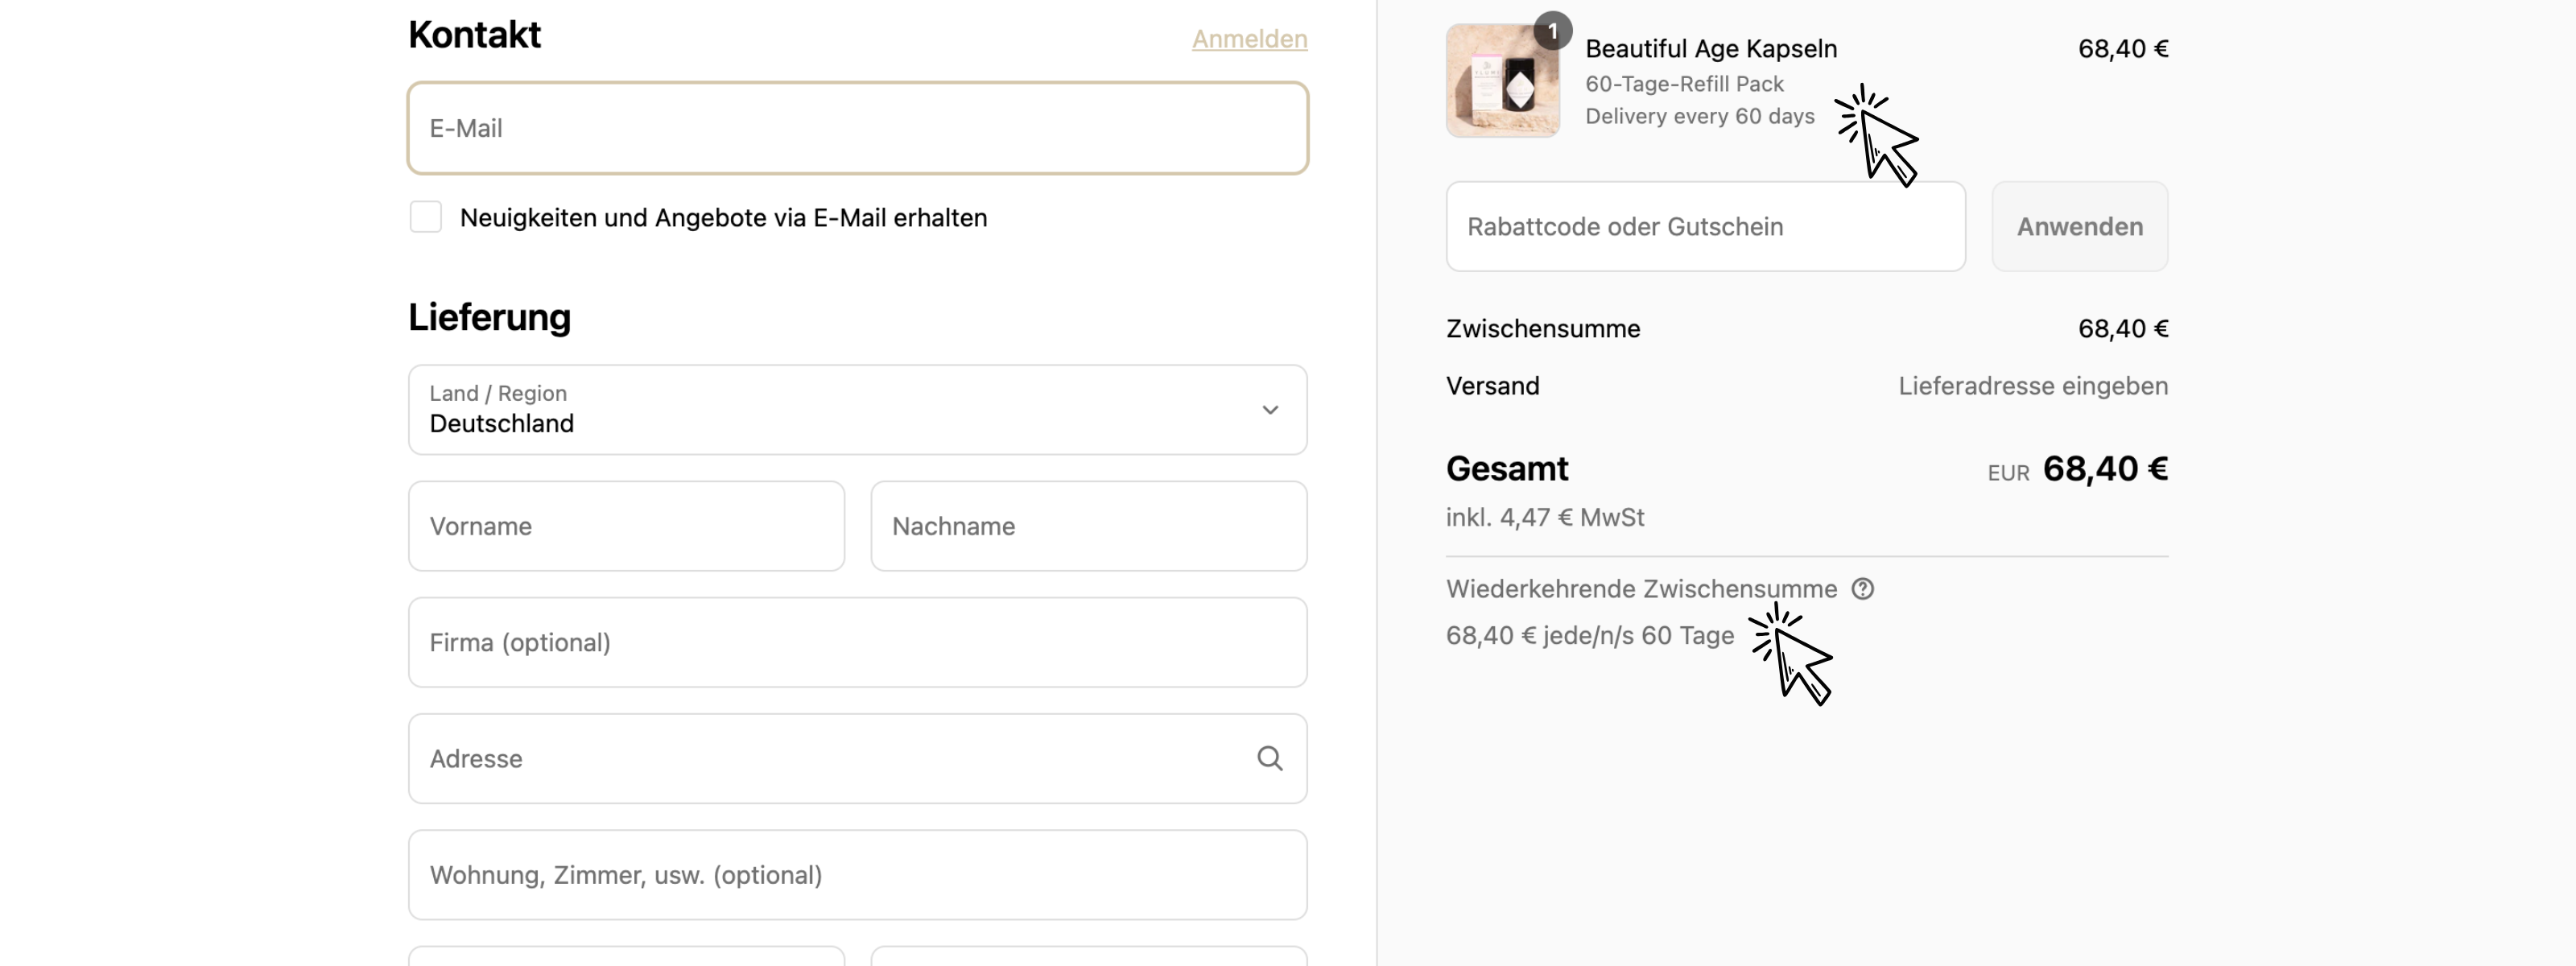The height and width of the screenshot is (966, 2576).
Task: Click the Adresse text field
Action: coord(858,758)
